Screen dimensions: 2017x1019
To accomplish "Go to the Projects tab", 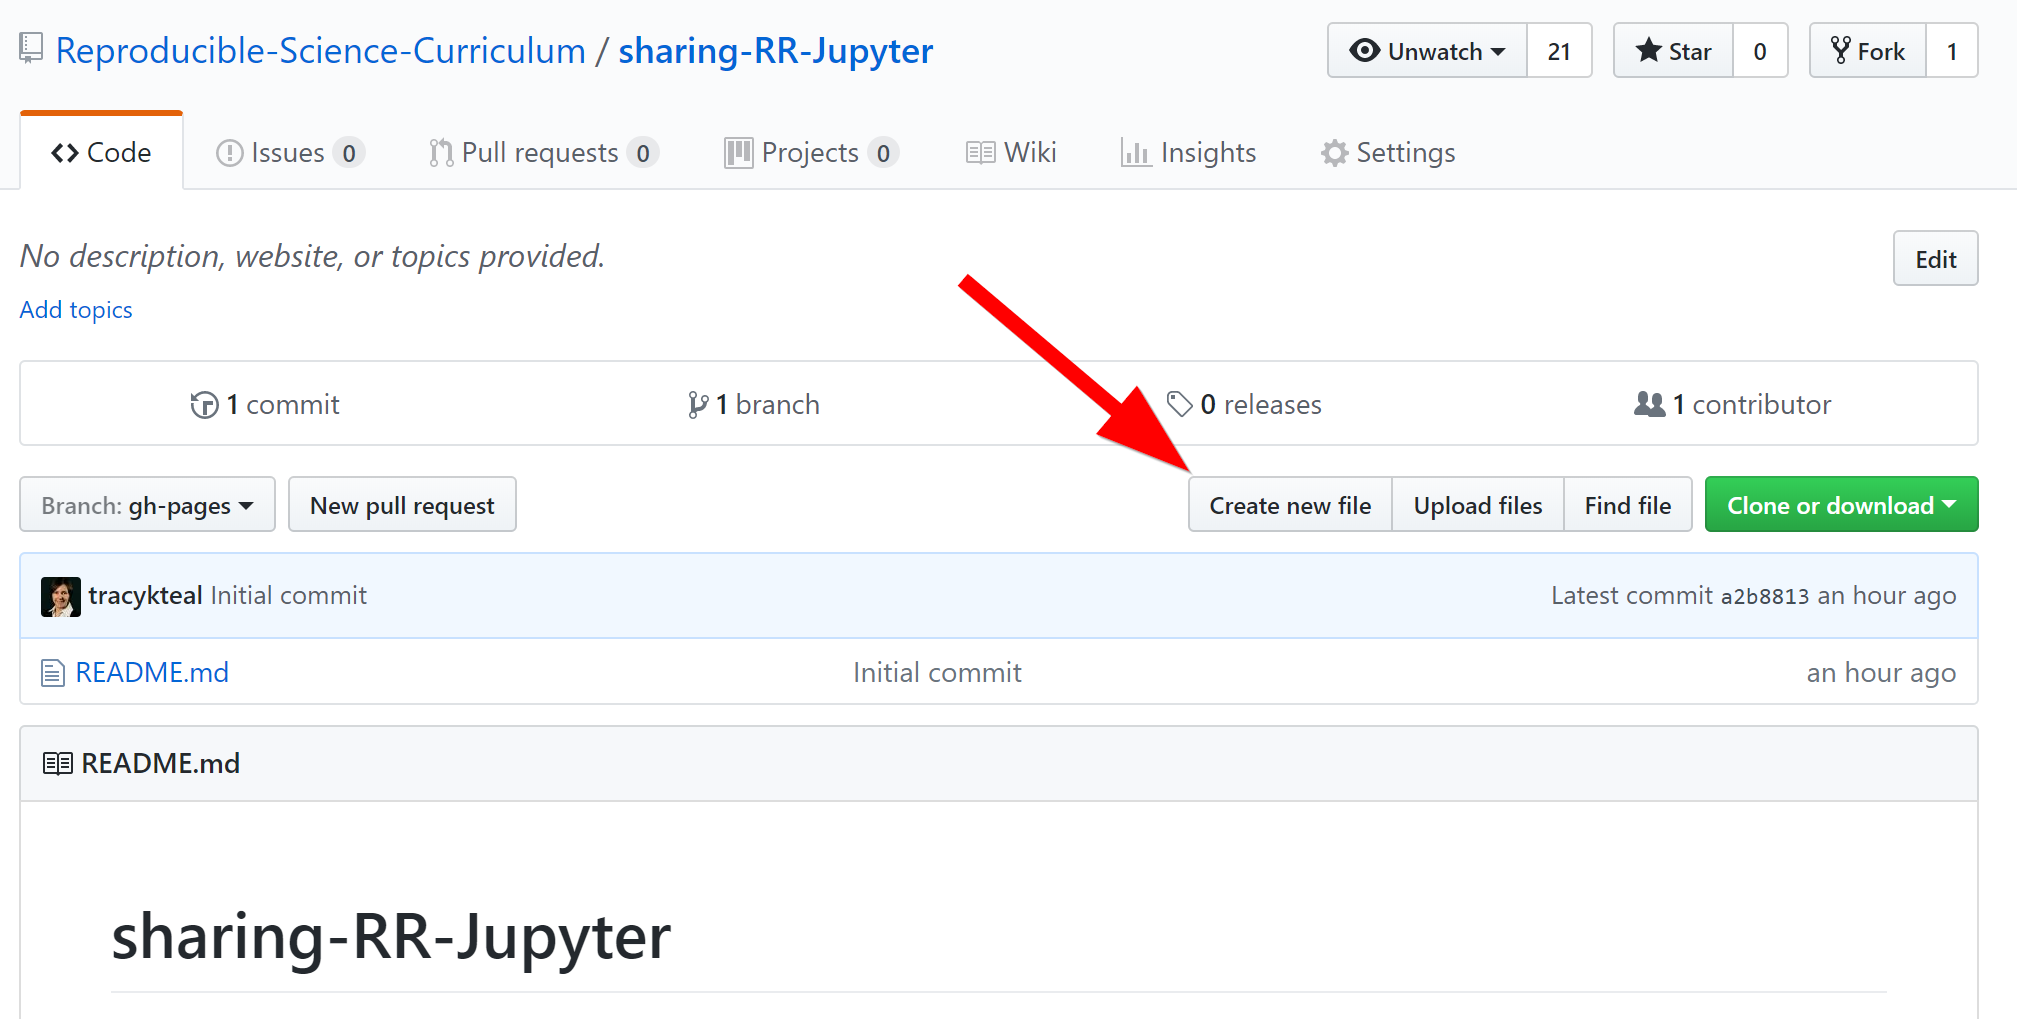I will 811,152.
